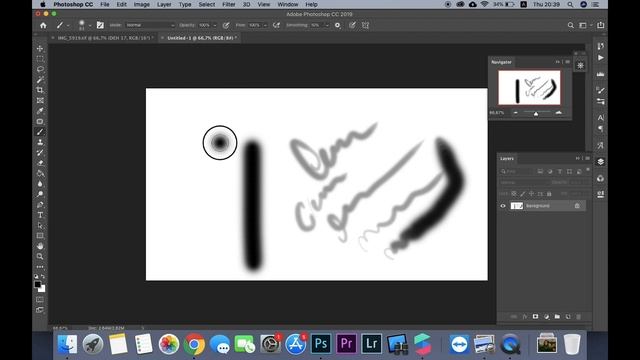The width and height of the screenshot is (640, 360).
Task: Open the workspace switcher dropdown
Action: click(584, 25)
